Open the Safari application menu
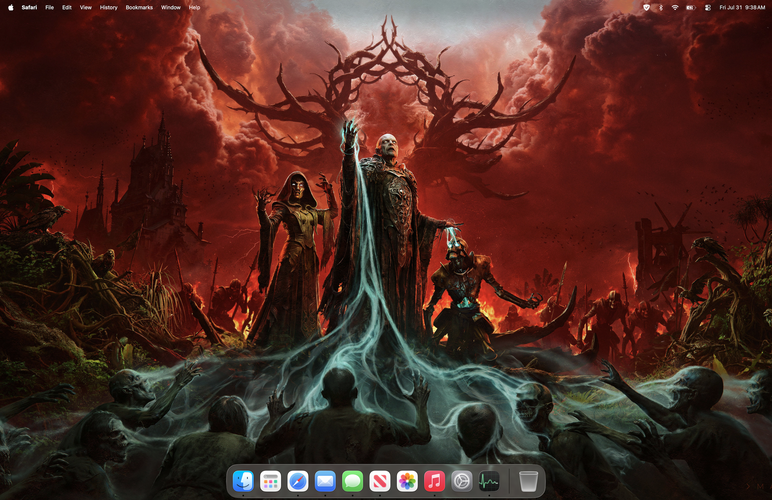Image resolution: width=772 pixels, height=500 pixels. (x=29, y=7)
